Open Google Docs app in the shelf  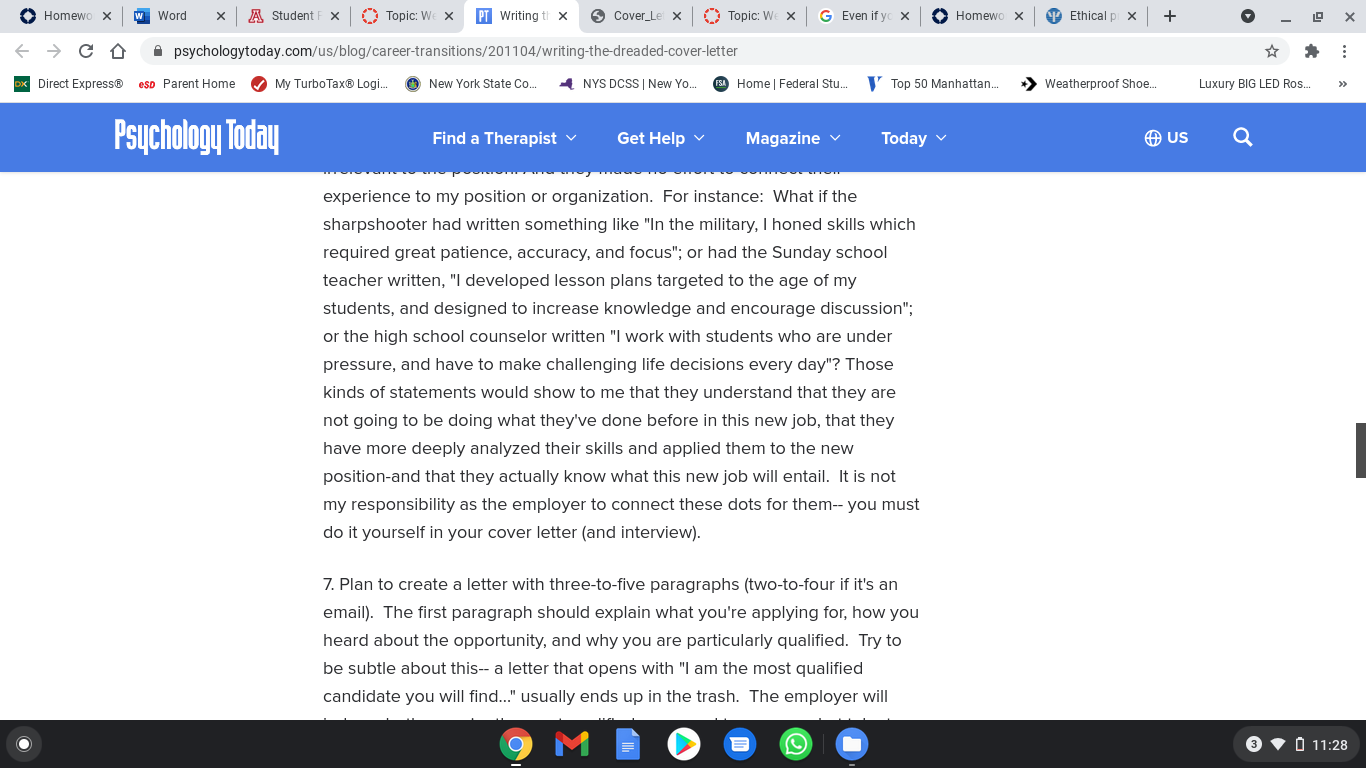[628, 744]
